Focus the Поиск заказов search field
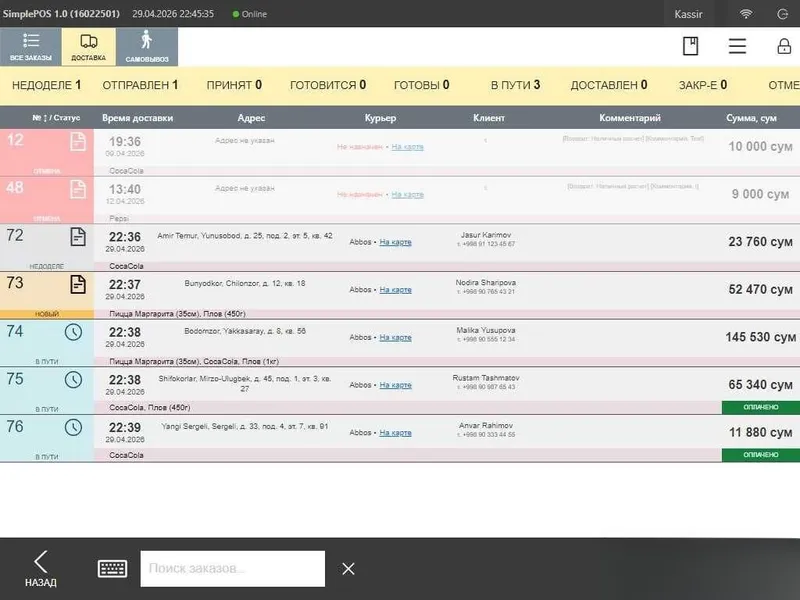The image size is (800, 600). click(233, 568)
